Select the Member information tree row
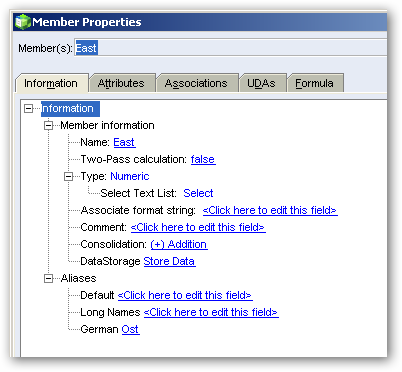Image resolution: width=402 pixels, height=372 pixels. (x=107, y=126)
